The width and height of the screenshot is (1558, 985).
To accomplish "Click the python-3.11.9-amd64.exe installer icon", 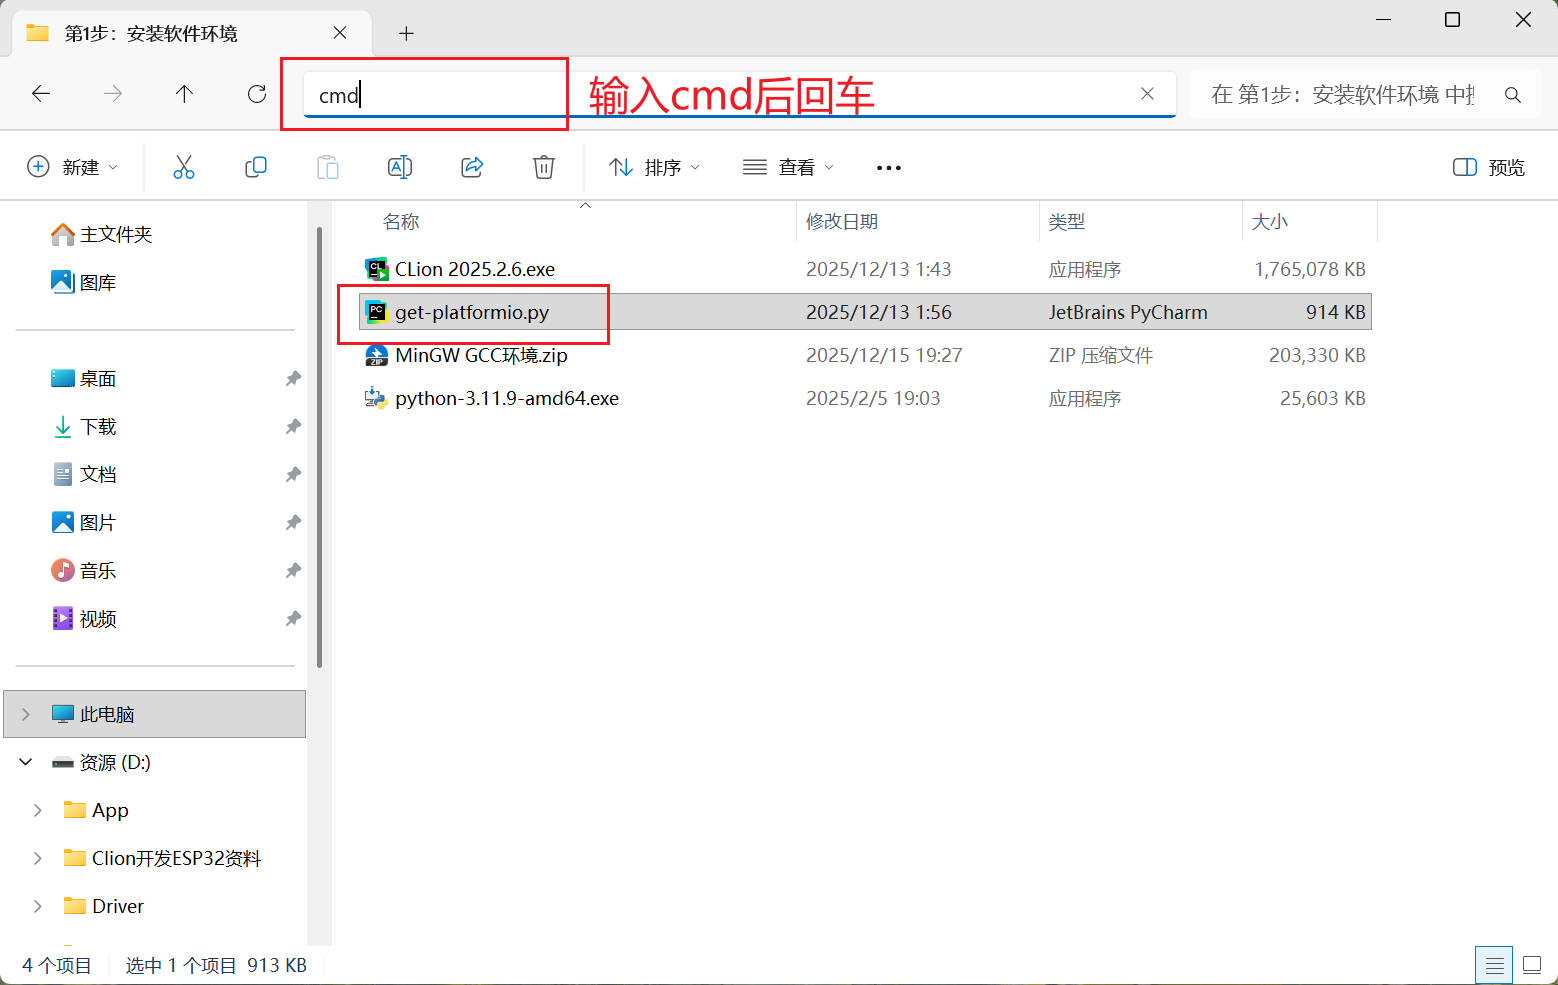I will click(377, 398).
